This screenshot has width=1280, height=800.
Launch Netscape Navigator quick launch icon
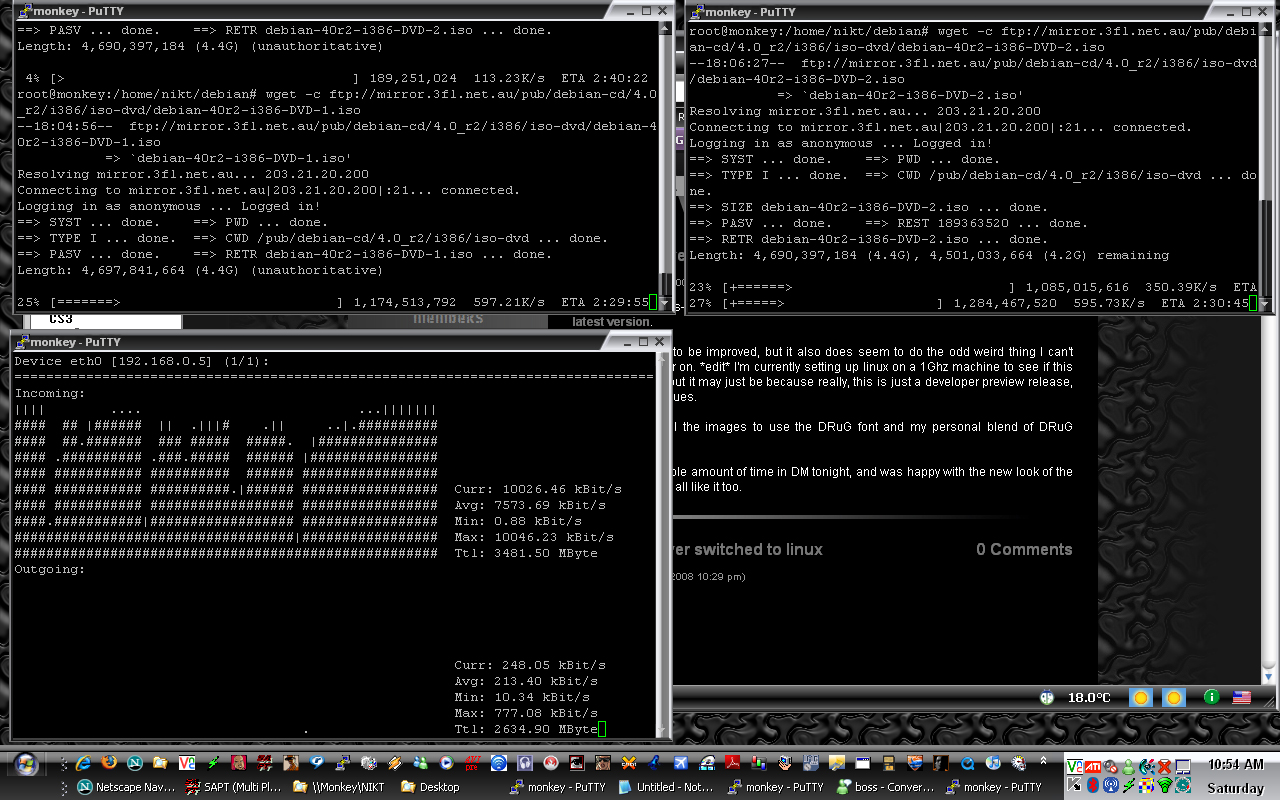(135, 763)
